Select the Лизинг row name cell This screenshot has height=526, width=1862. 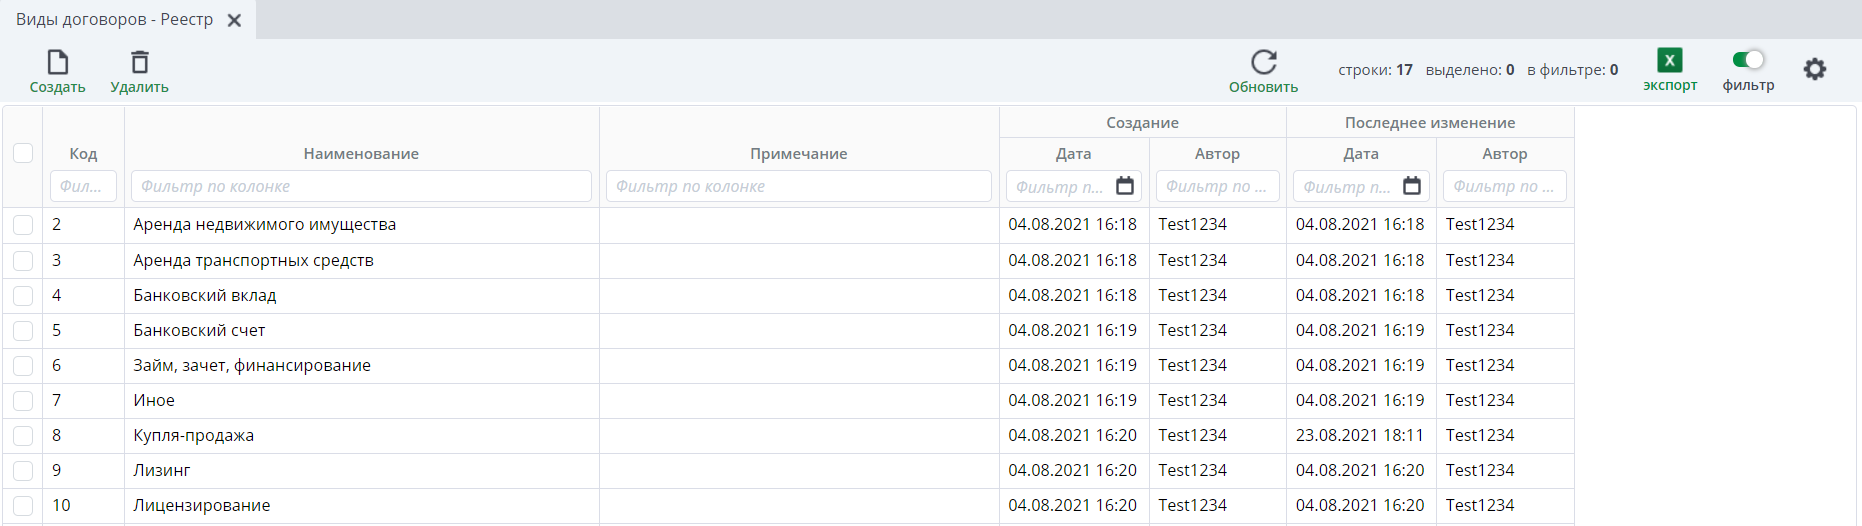pyautogui.click(x=162, y=470)
